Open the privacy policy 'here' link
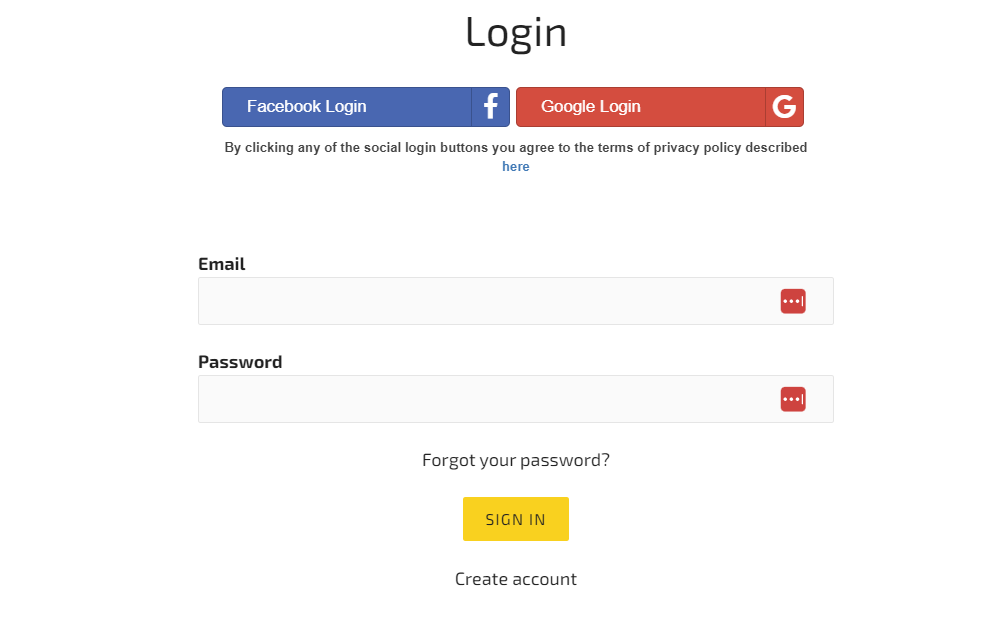 coord(516,167)
